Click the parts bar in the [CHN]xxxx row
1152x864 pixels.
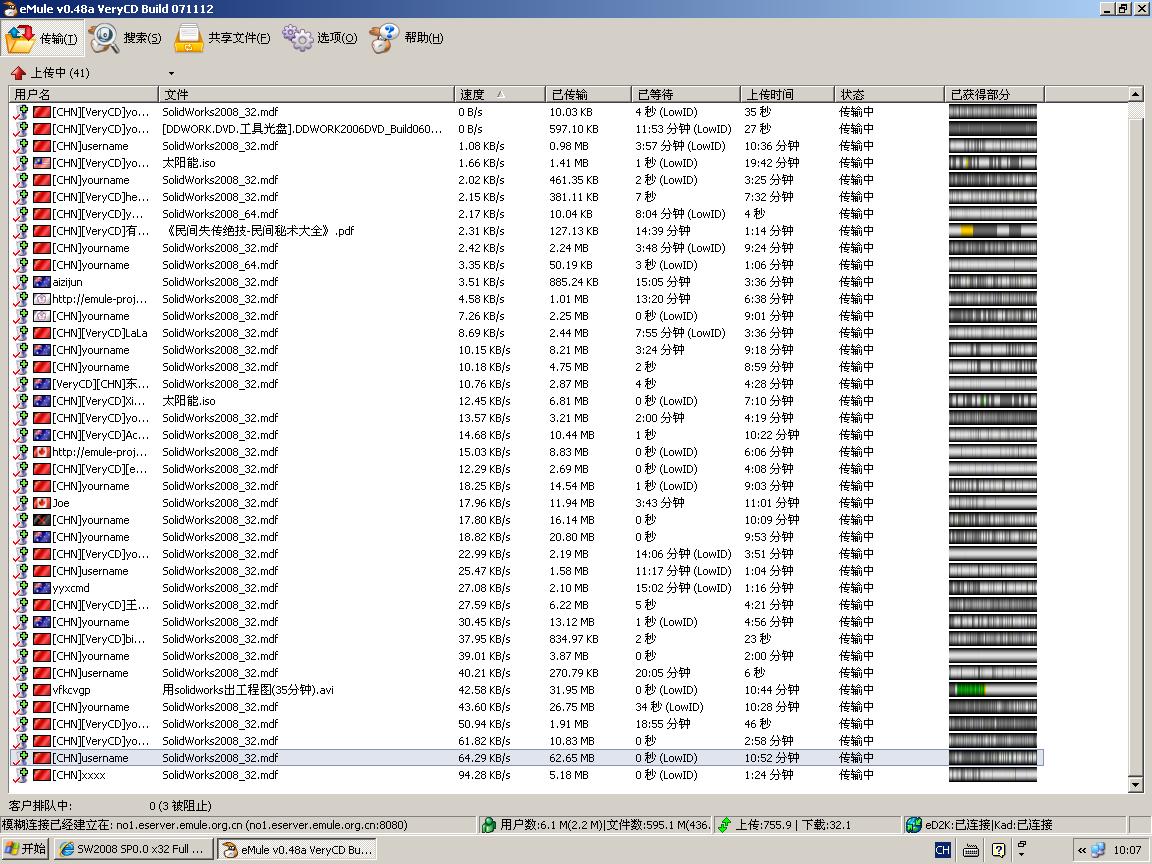click(993, 775)
